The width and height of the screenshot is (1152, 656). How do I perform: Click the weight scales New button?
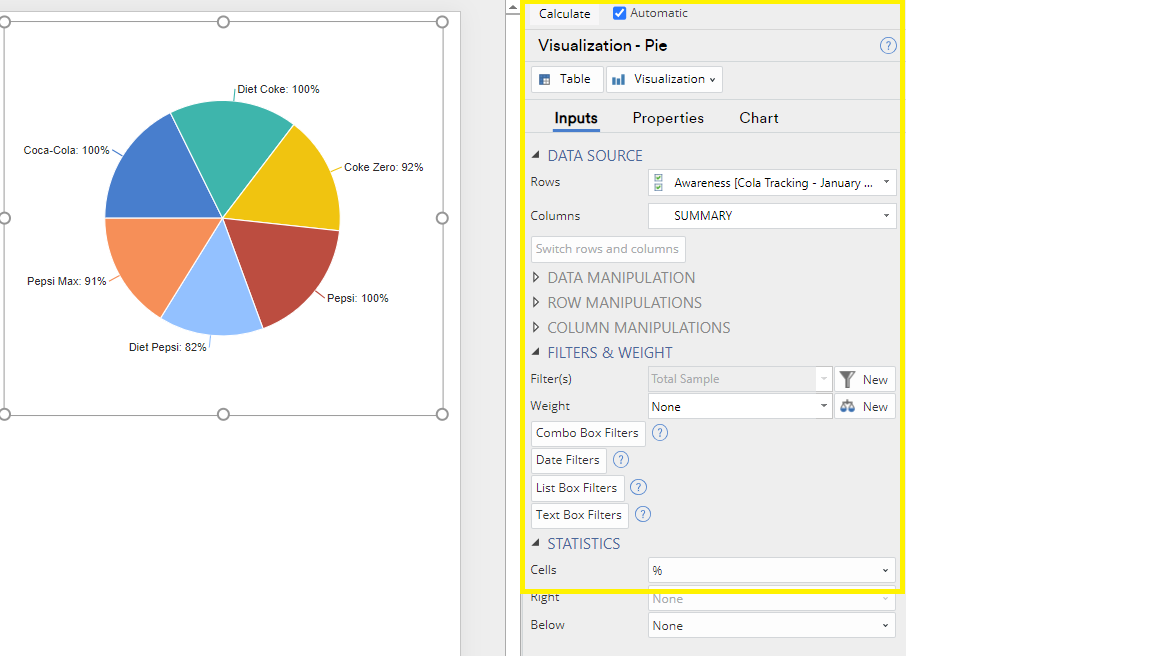click(x=865, y=406)
